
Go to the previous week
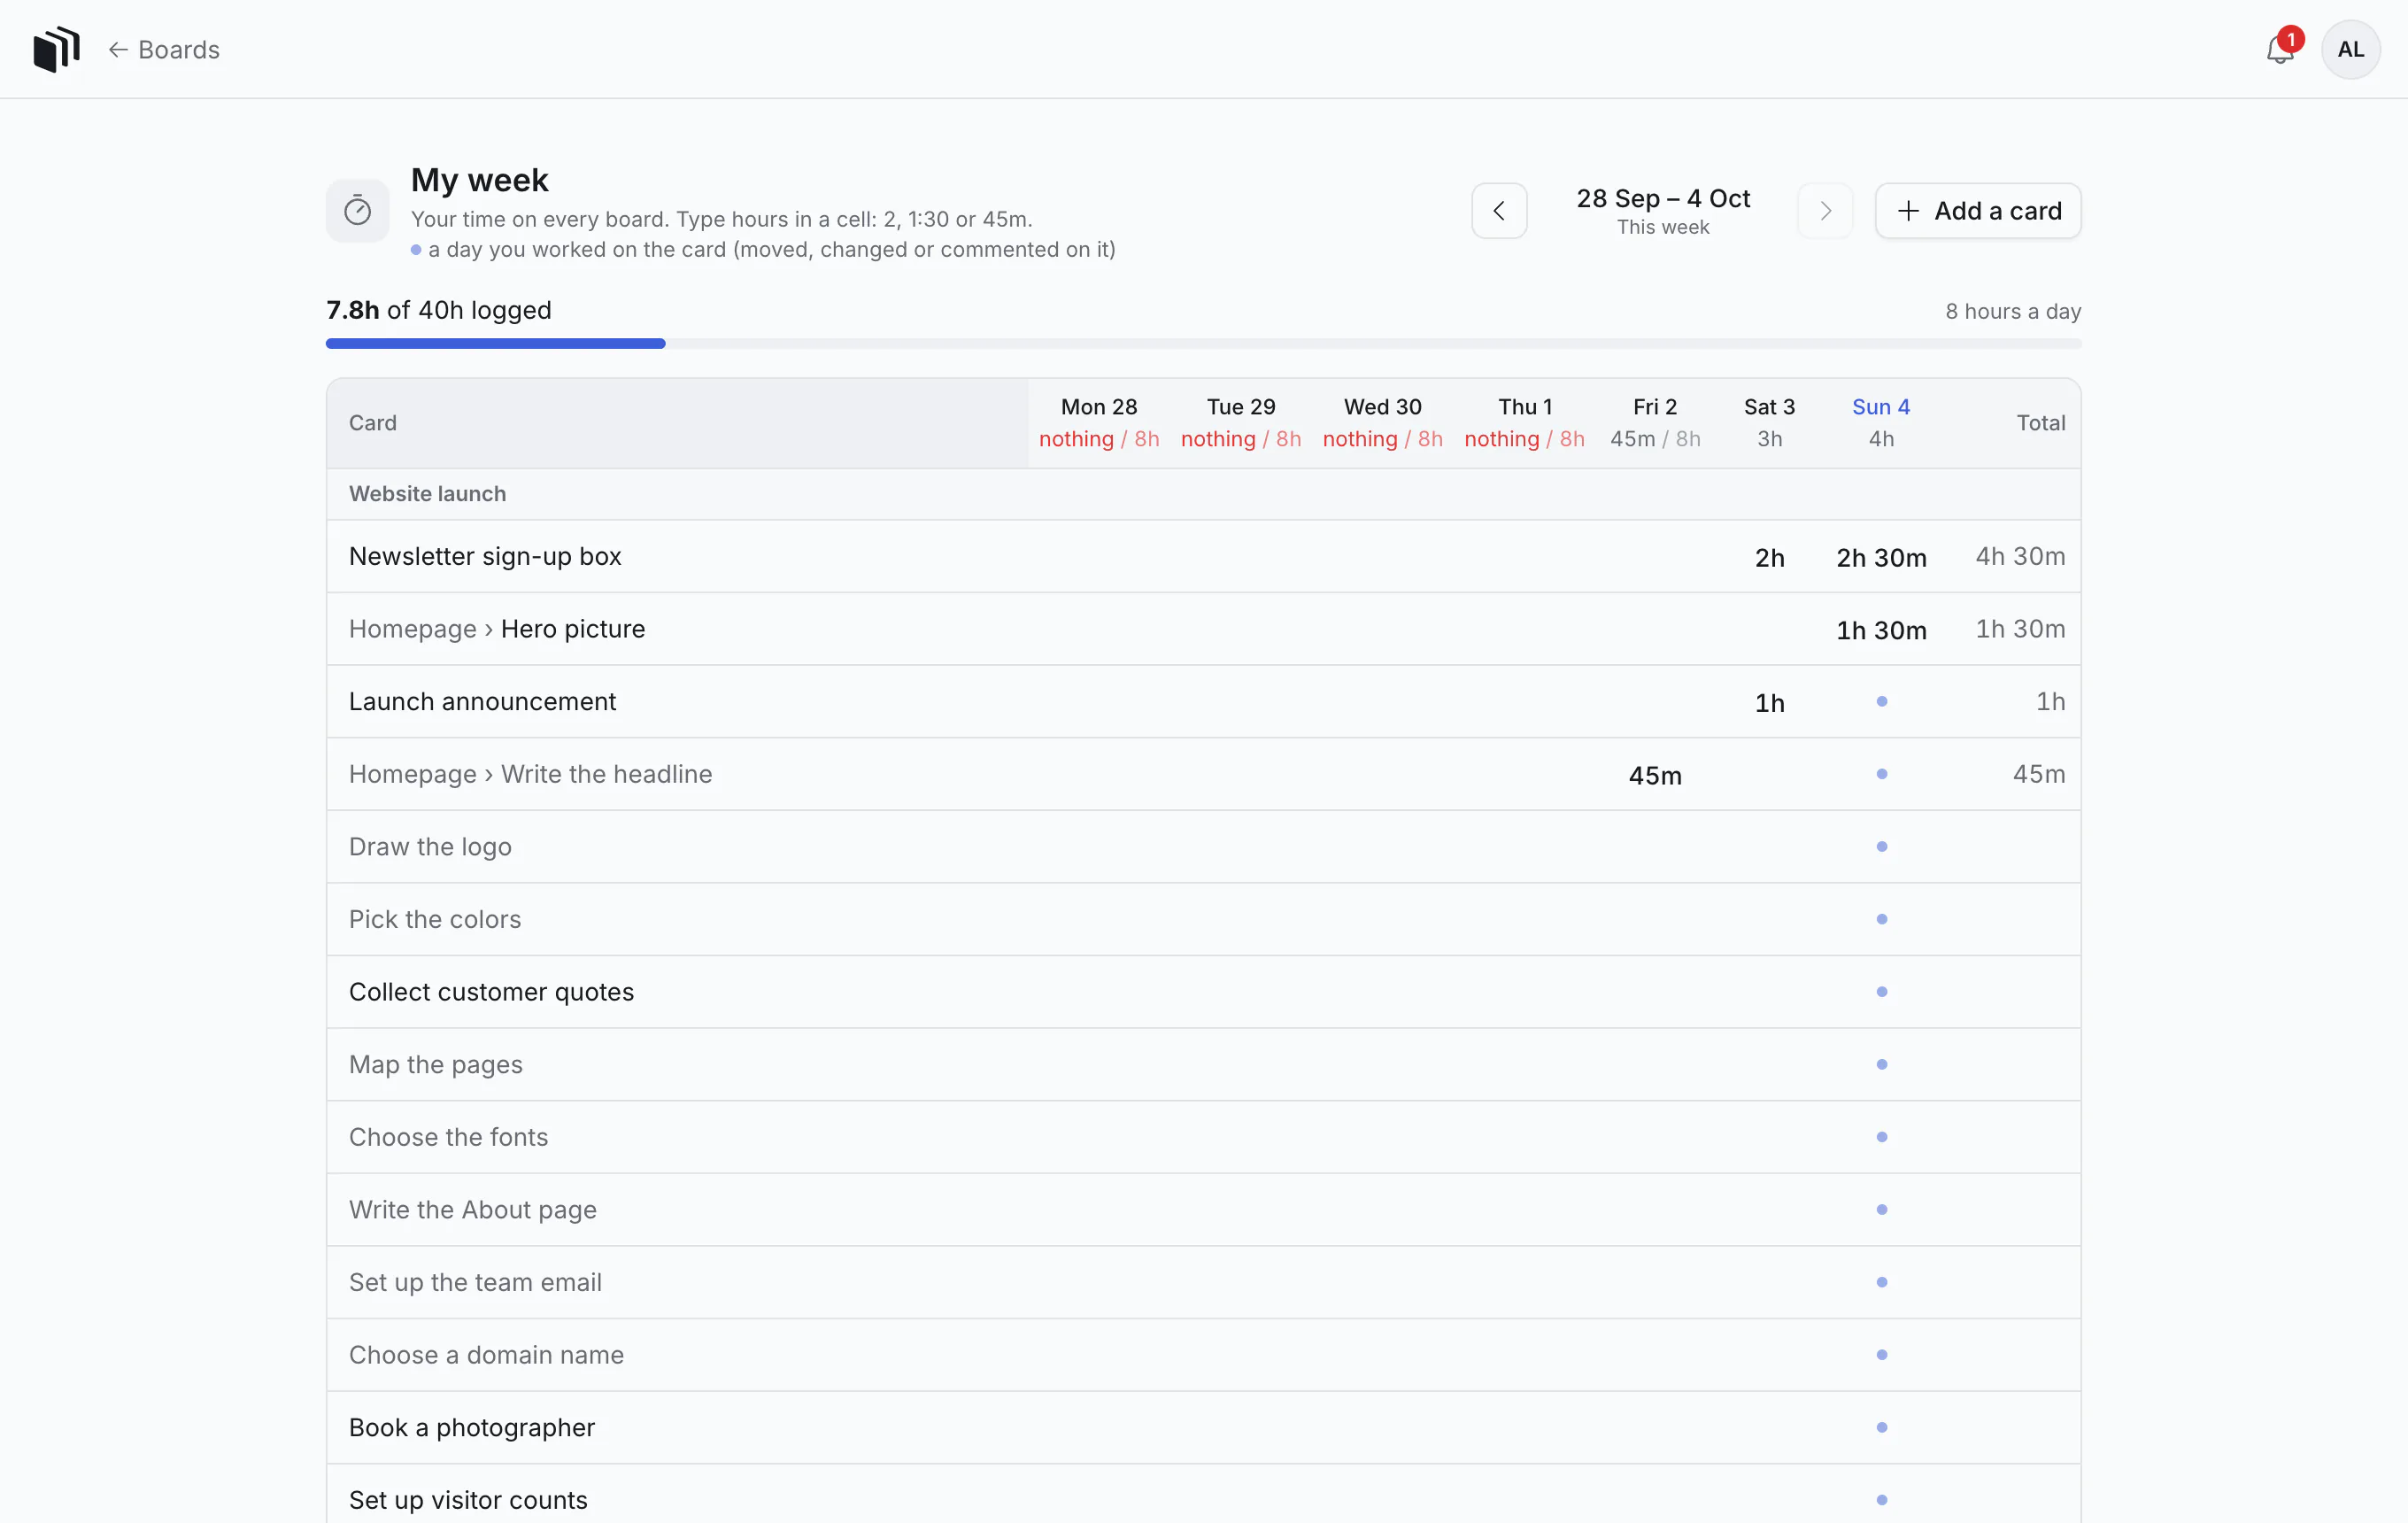click(x=1498, y=211)
